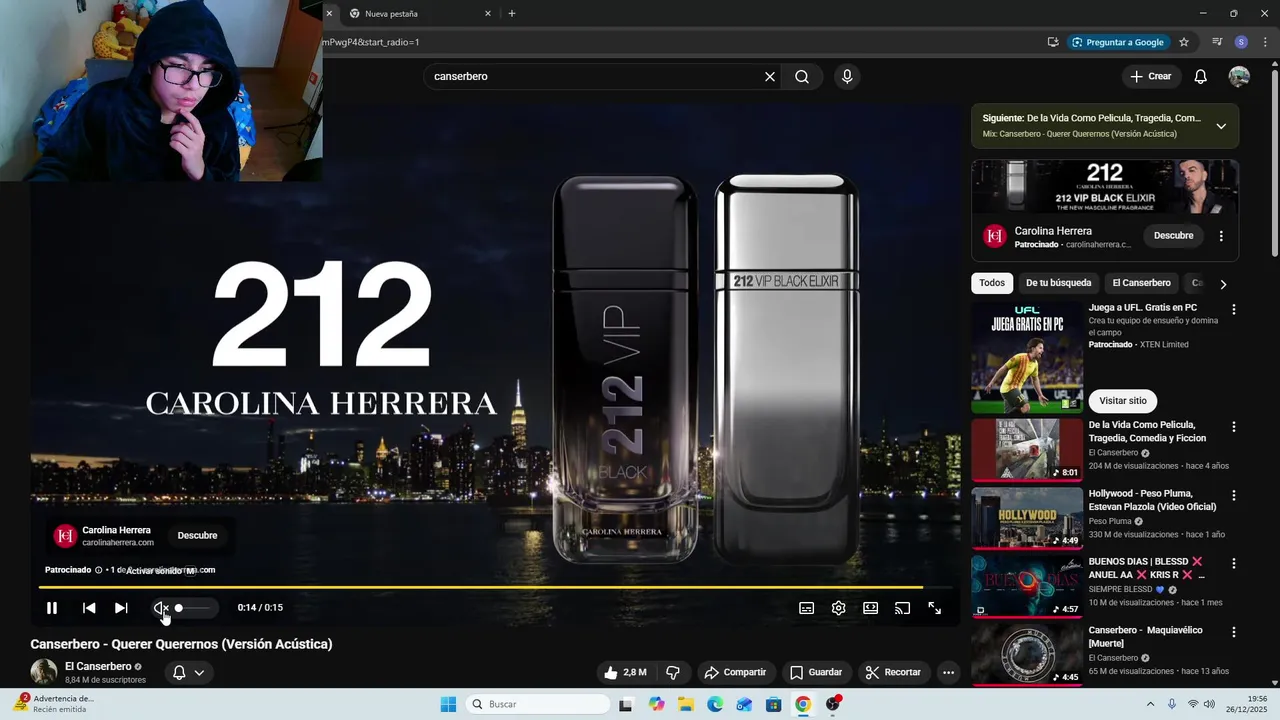Open Carolina Herrera logo on video overlay
The height and width of the screenshot is (720, 1280).
pyautogui.click(x=66, y=536)
